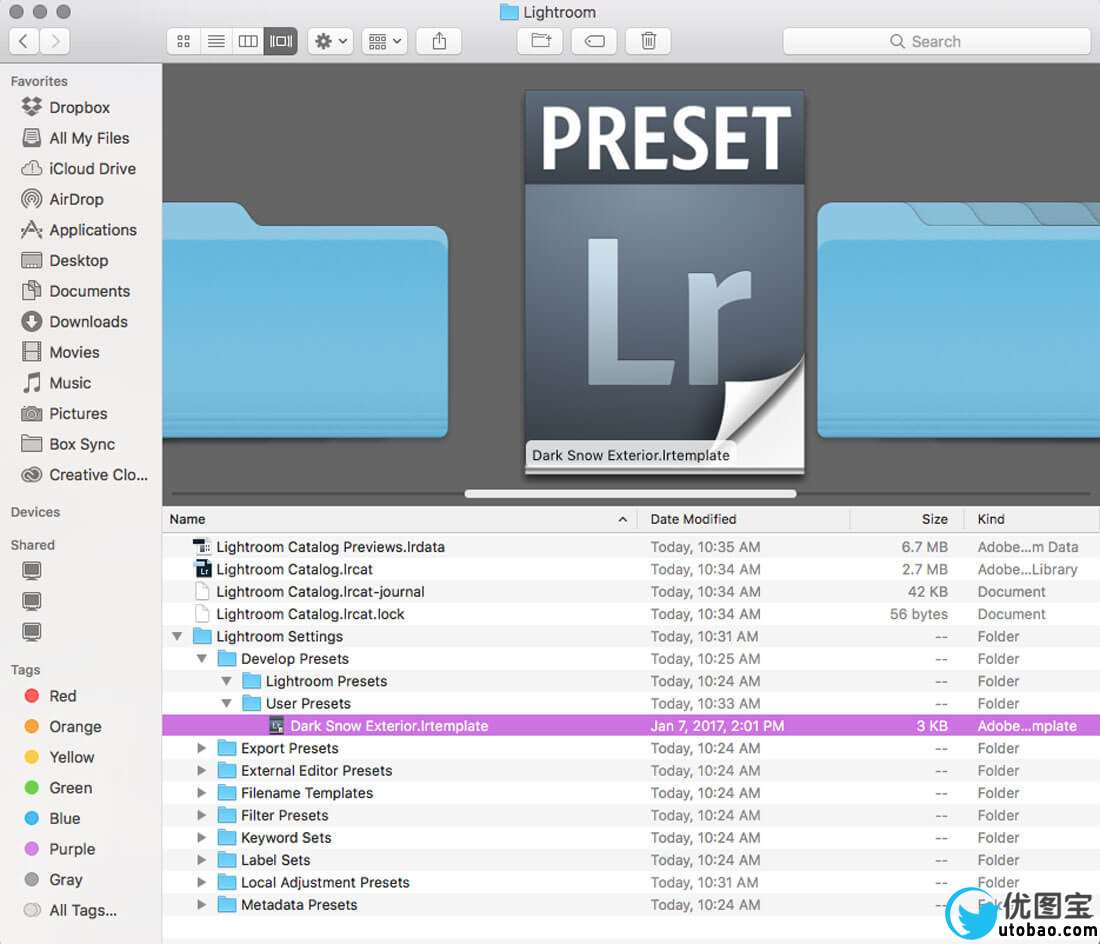Screen dimensions: 1100x944
Task: Show All Tags in sidebar
Action: [x=83, y=910]
